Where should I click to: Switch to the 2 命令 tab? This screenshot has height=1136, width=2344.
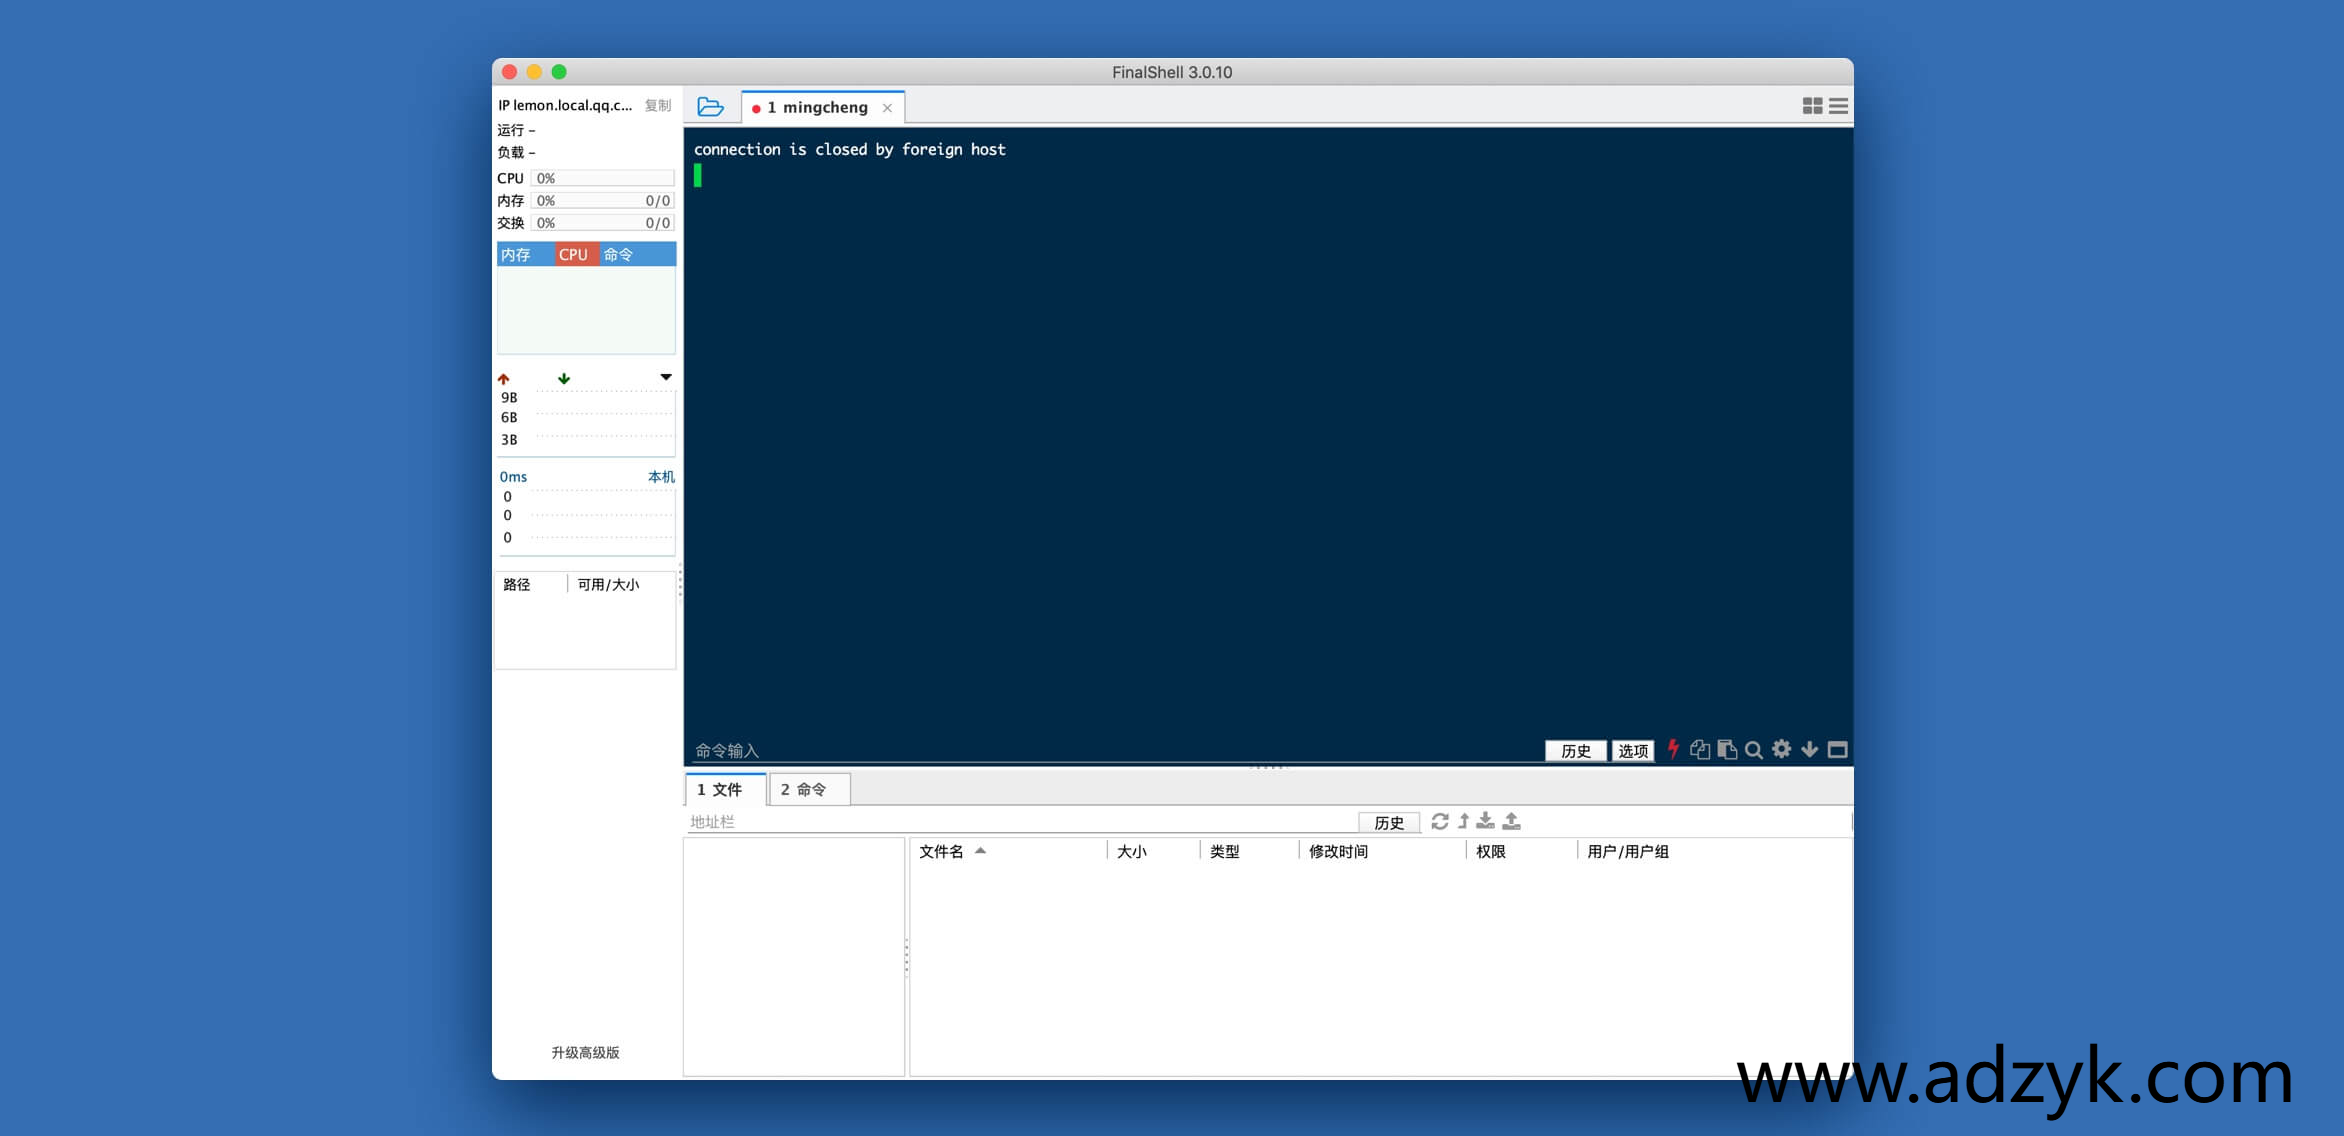click(807, 789)
